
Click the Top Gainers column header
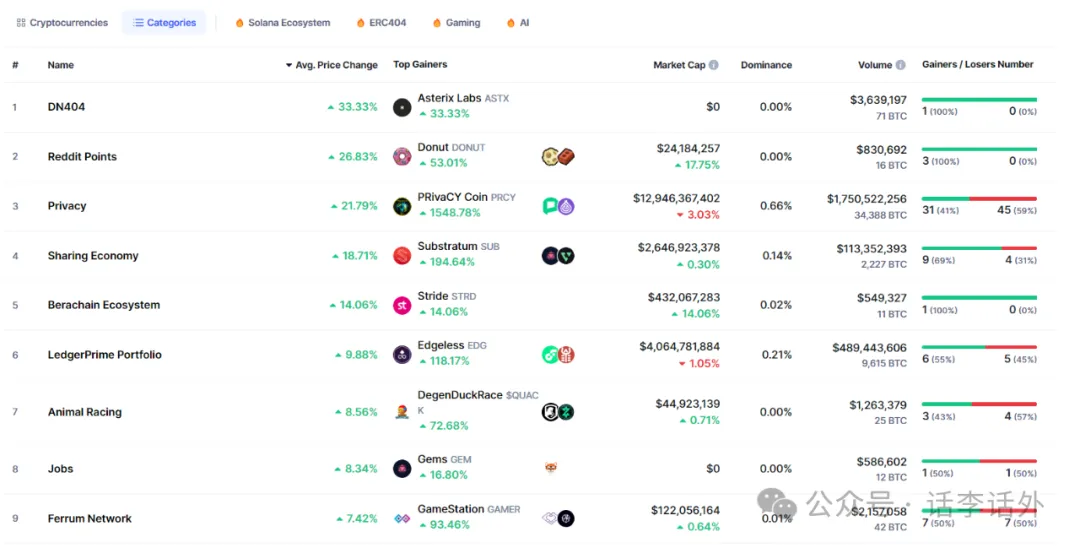click(420, 64)
